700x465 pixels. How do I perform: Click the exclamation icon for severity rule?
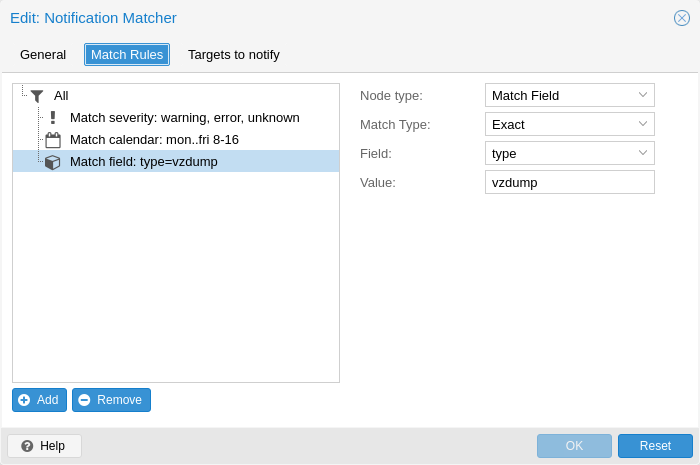coord(52,118)
